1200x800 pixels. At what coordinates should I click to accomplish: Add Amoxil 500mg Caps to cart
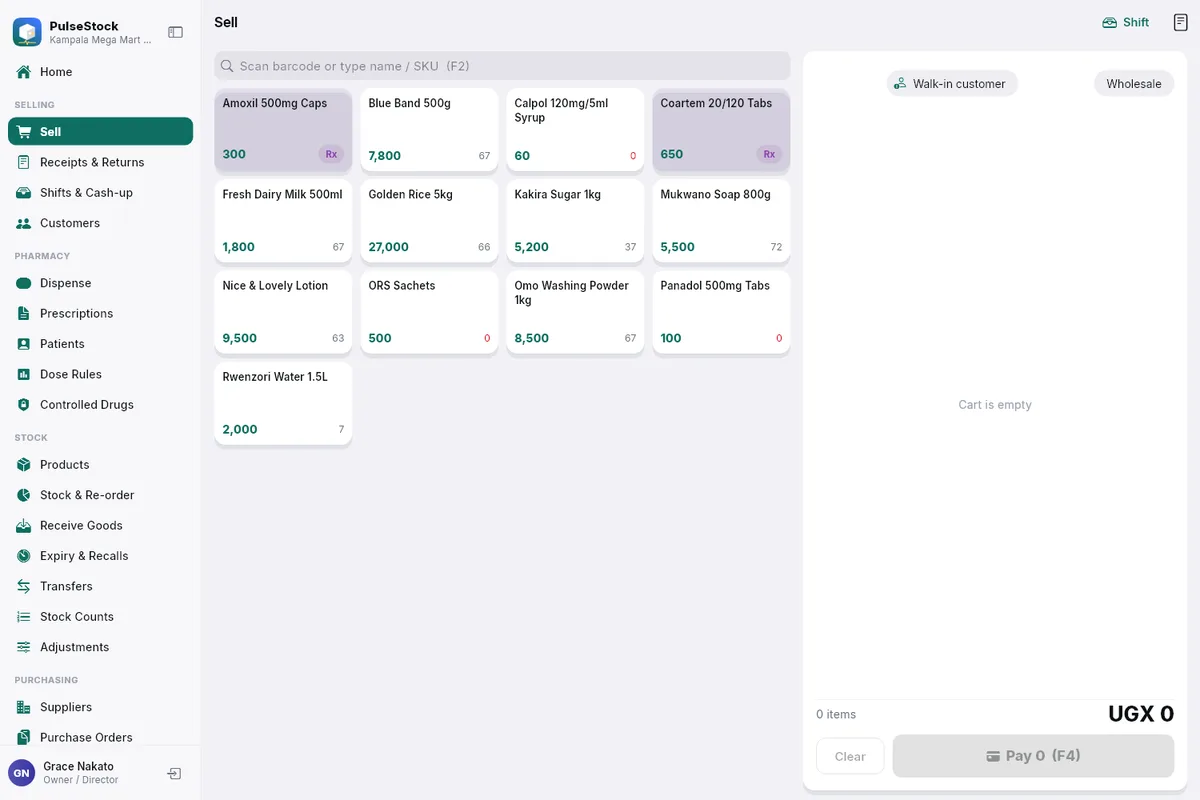283,130
